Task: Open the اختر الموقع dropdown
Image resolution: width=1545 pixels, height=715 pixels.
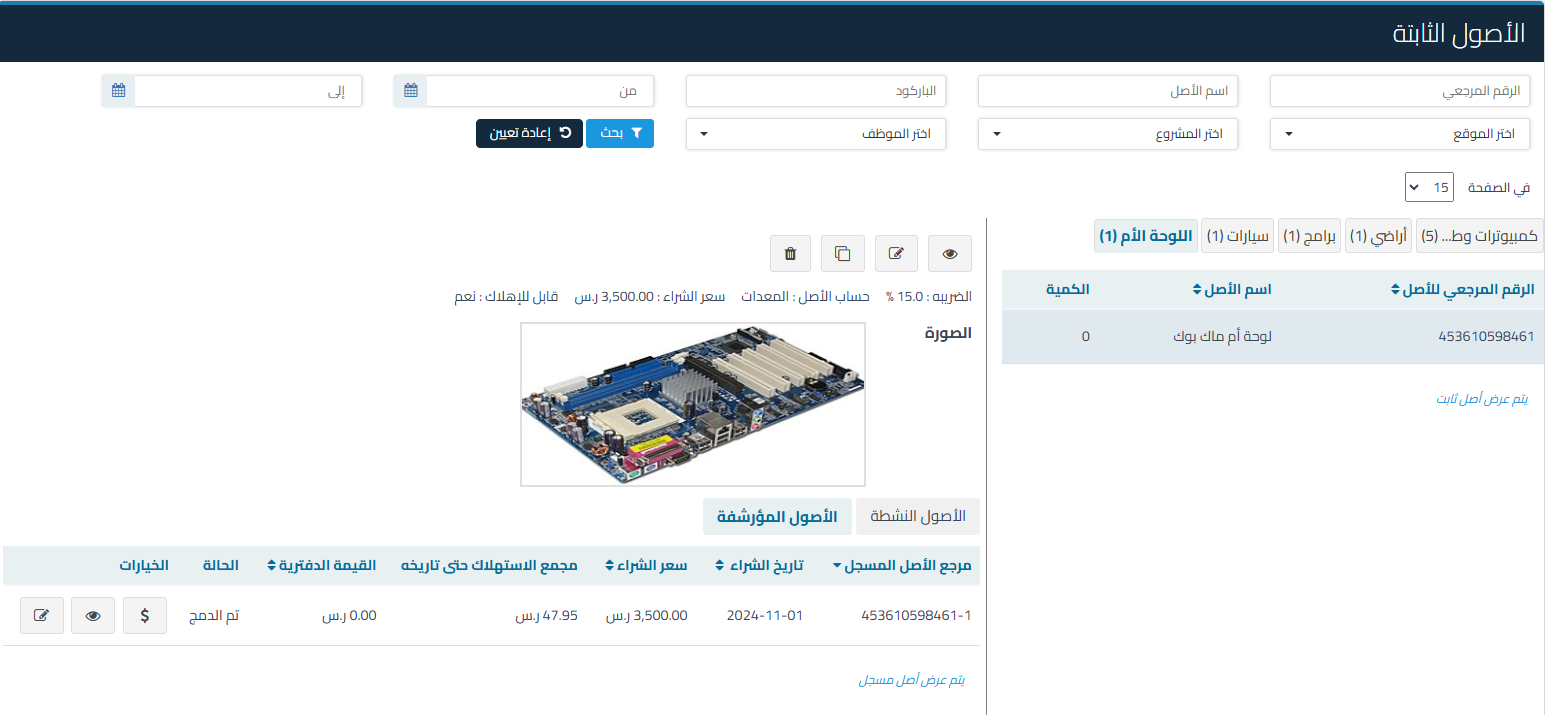Action: pyautogui.click(x=1400, y=134)
